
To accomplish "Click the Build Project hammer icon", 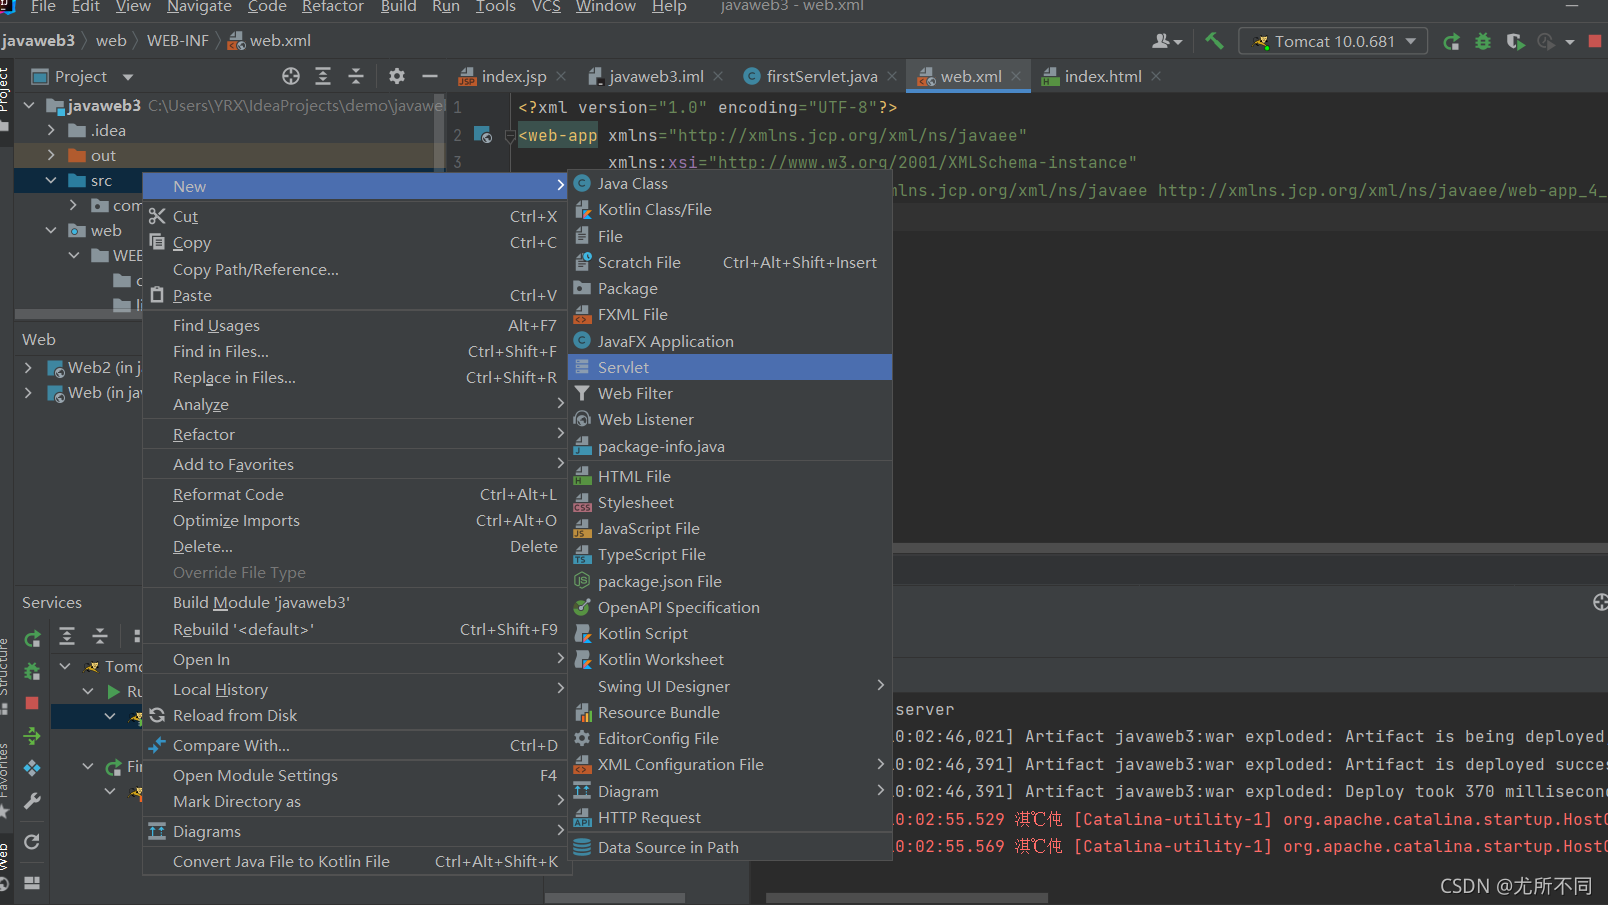I will (1214, 41).
